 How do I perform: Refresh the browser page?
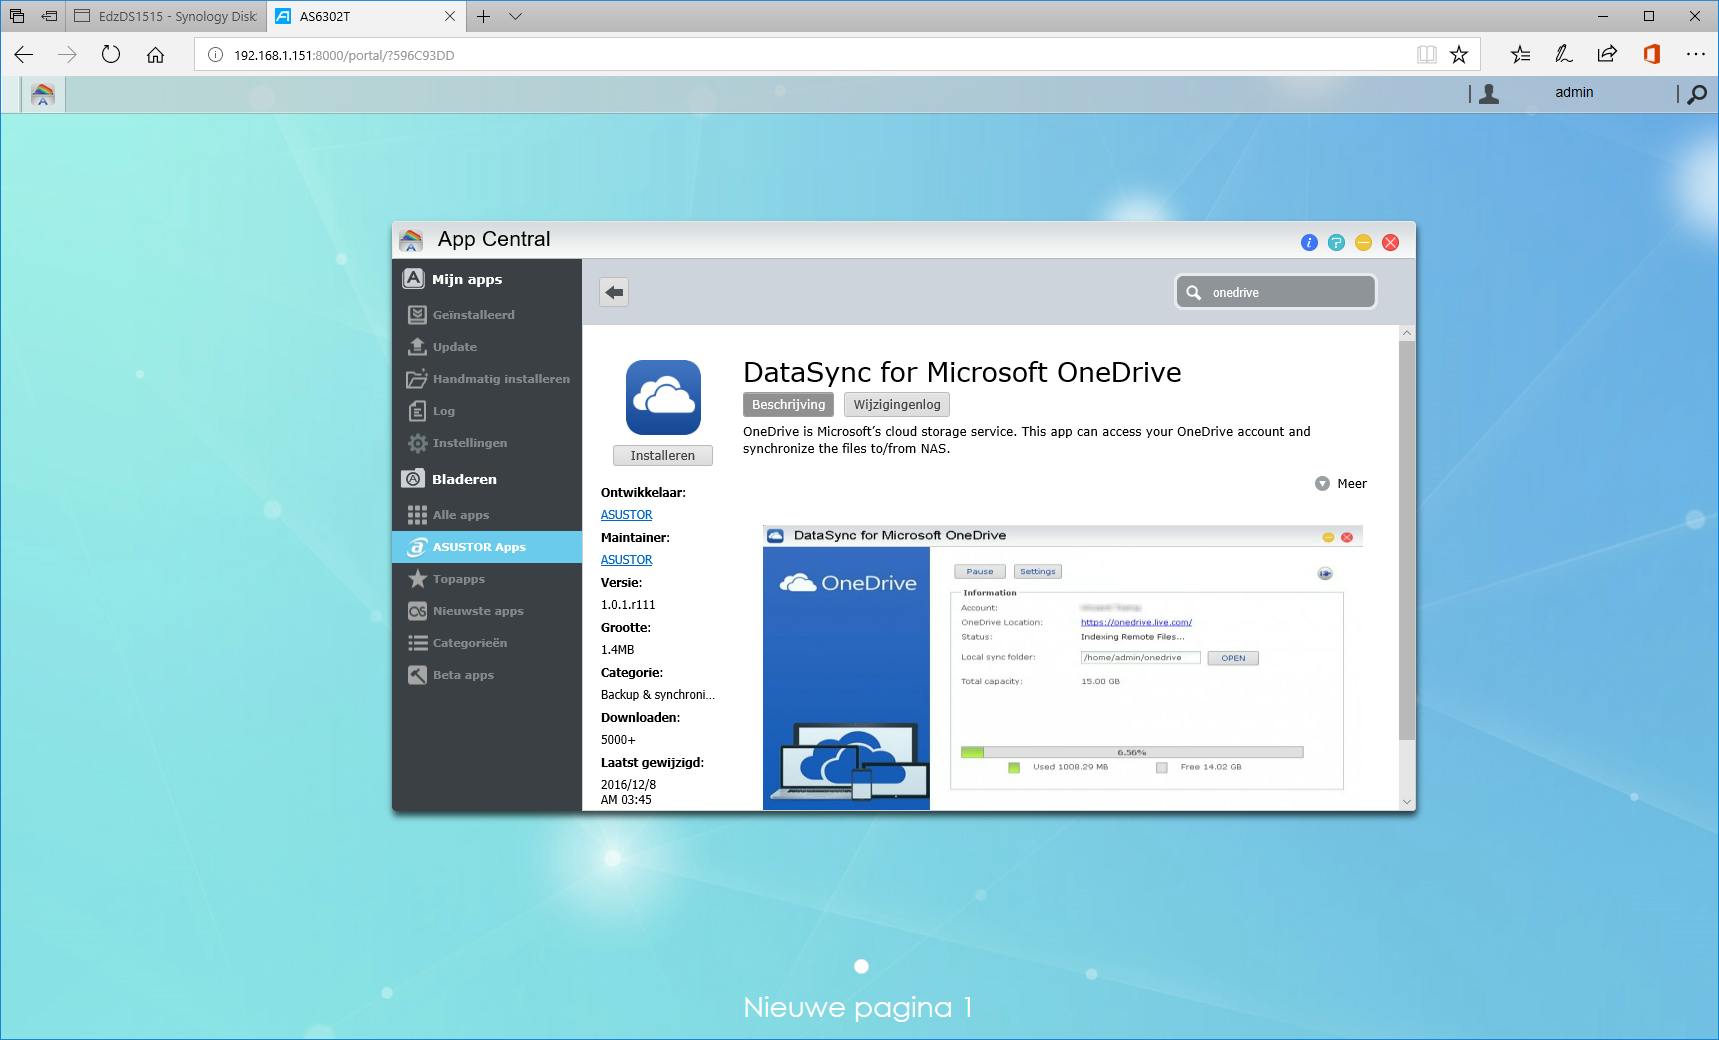point(111,55)
